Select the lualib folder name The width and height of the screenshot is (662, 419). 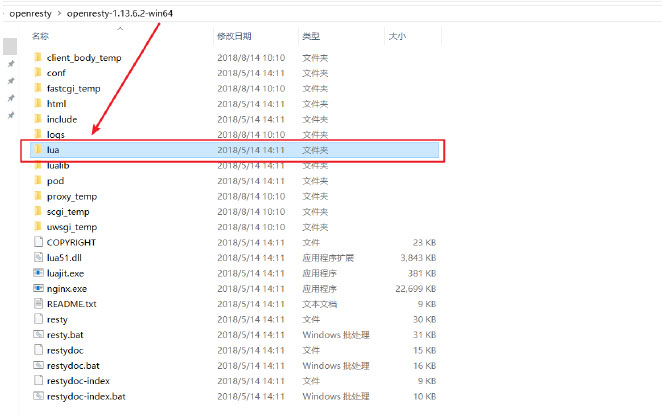tap(58, 166)
